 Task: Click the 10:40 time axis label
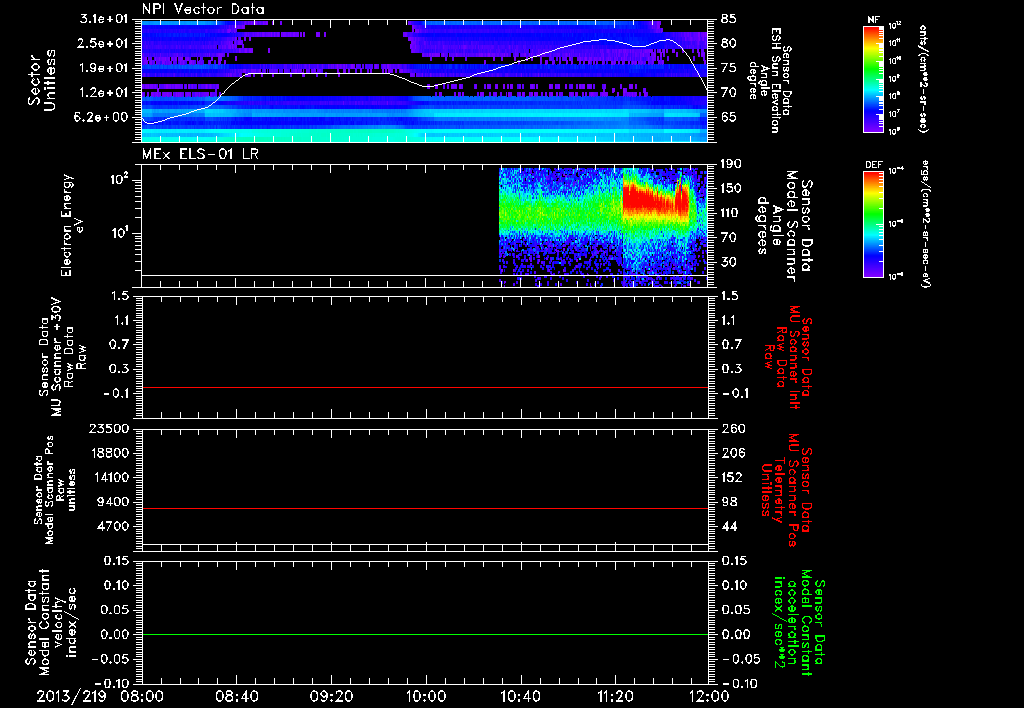tap(520, 696)
